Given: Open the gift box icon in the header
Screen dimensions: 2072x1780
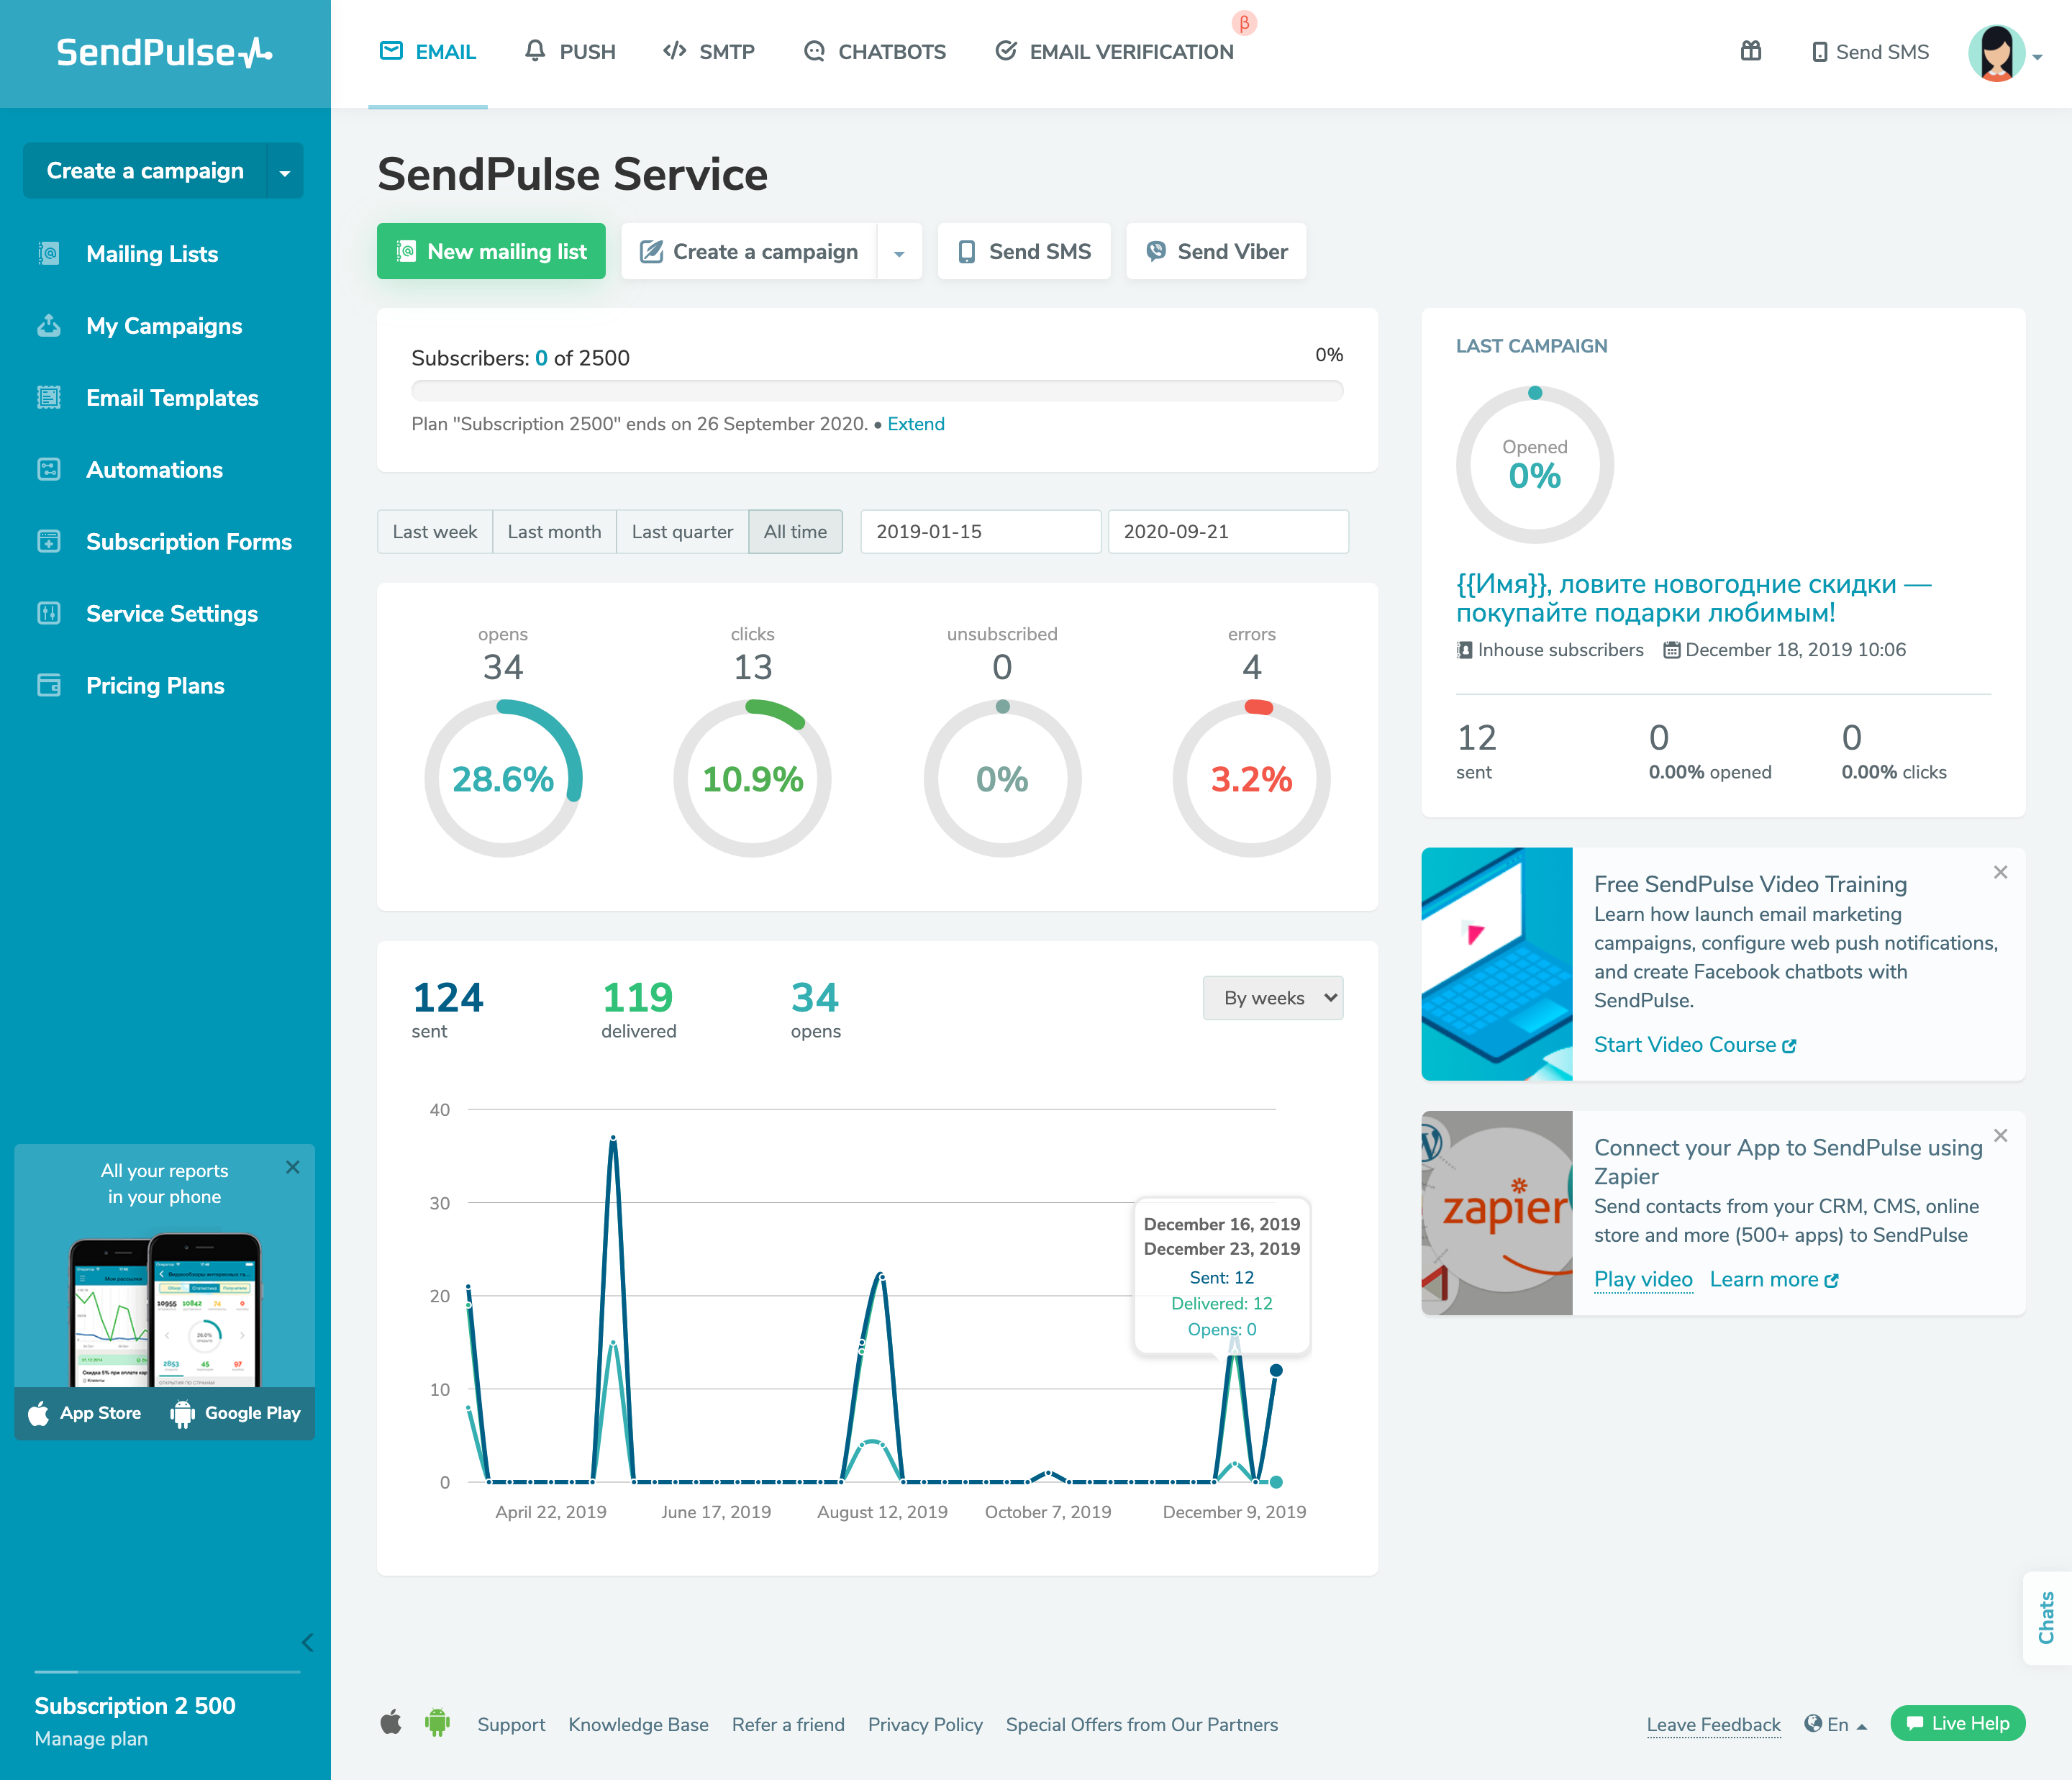Looking at the screenshot, I should click(x=1751, y=51).
